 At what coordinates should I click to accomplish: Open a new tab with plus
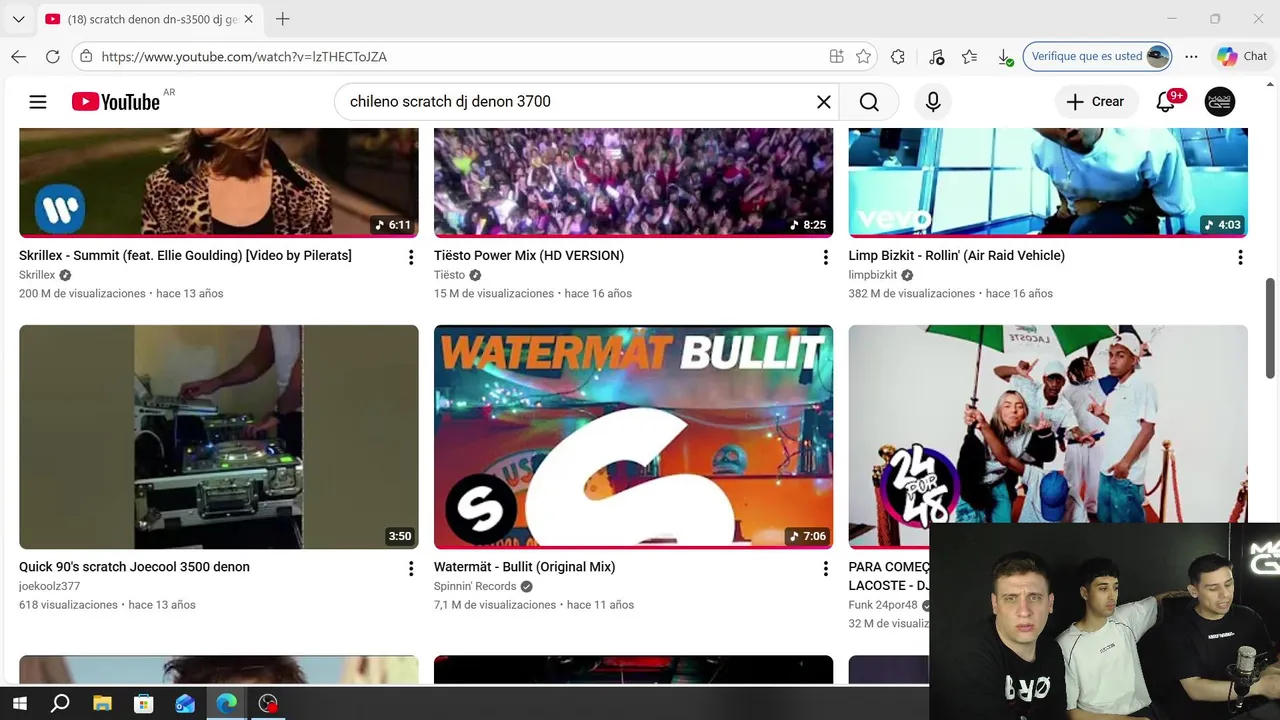tap(283, 19)
